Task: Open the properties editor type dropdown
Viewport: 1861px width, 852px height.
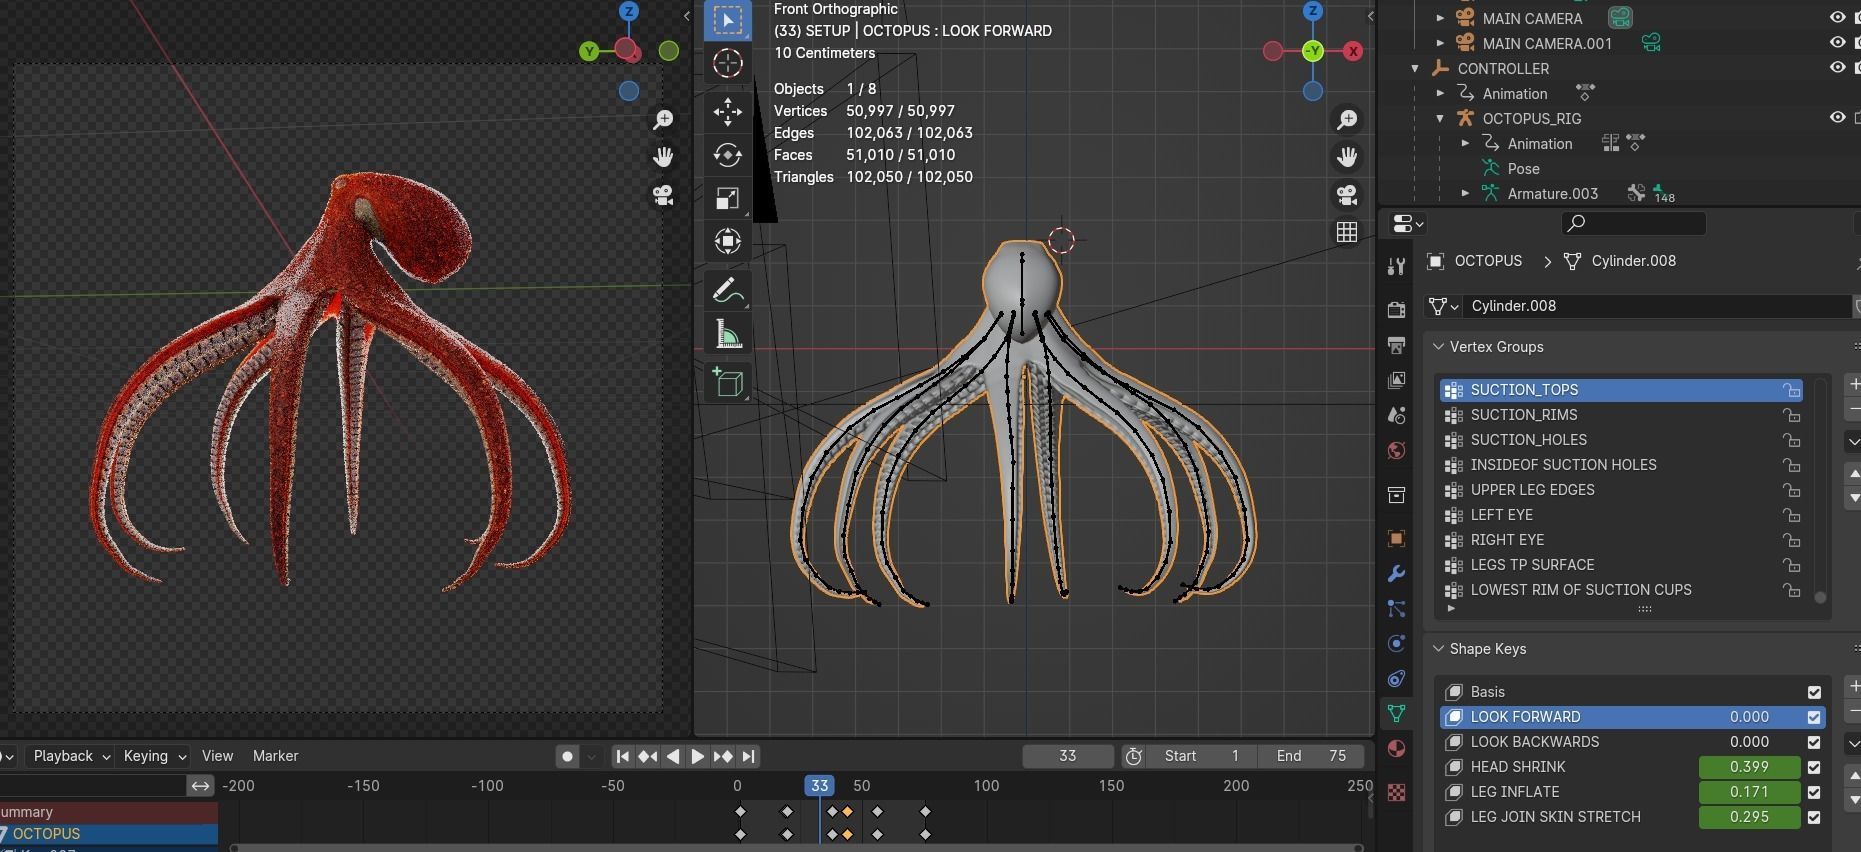Action: tap(1407, 223)
